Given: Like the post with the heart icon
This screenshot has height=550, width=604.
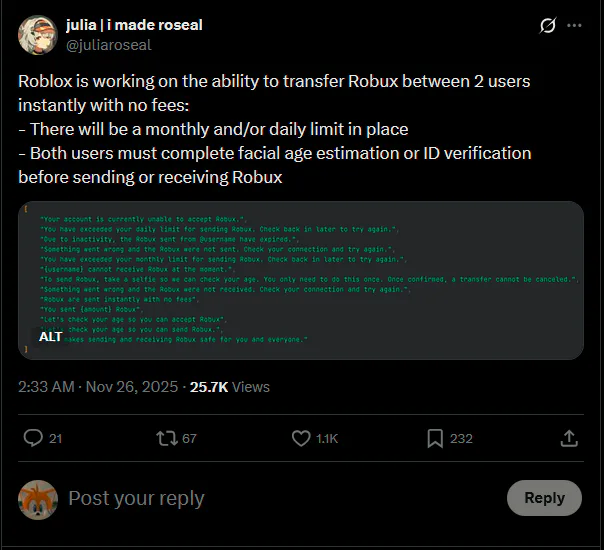Looking at the screenshot, I should pos(300,438).
